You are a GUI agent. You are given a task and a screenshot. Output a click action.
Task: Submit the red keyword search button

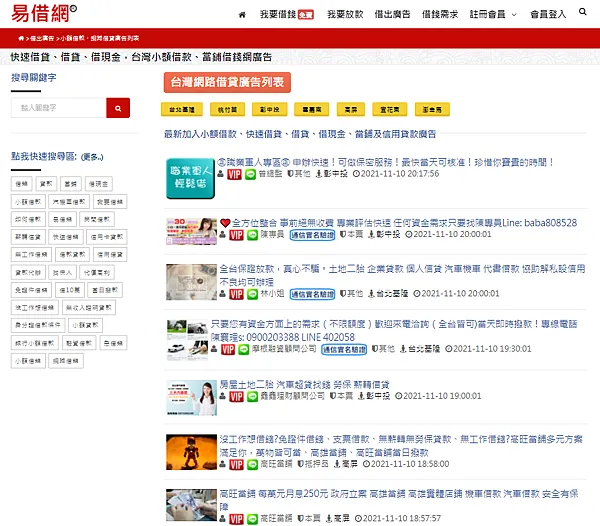(x=118, y=108)
